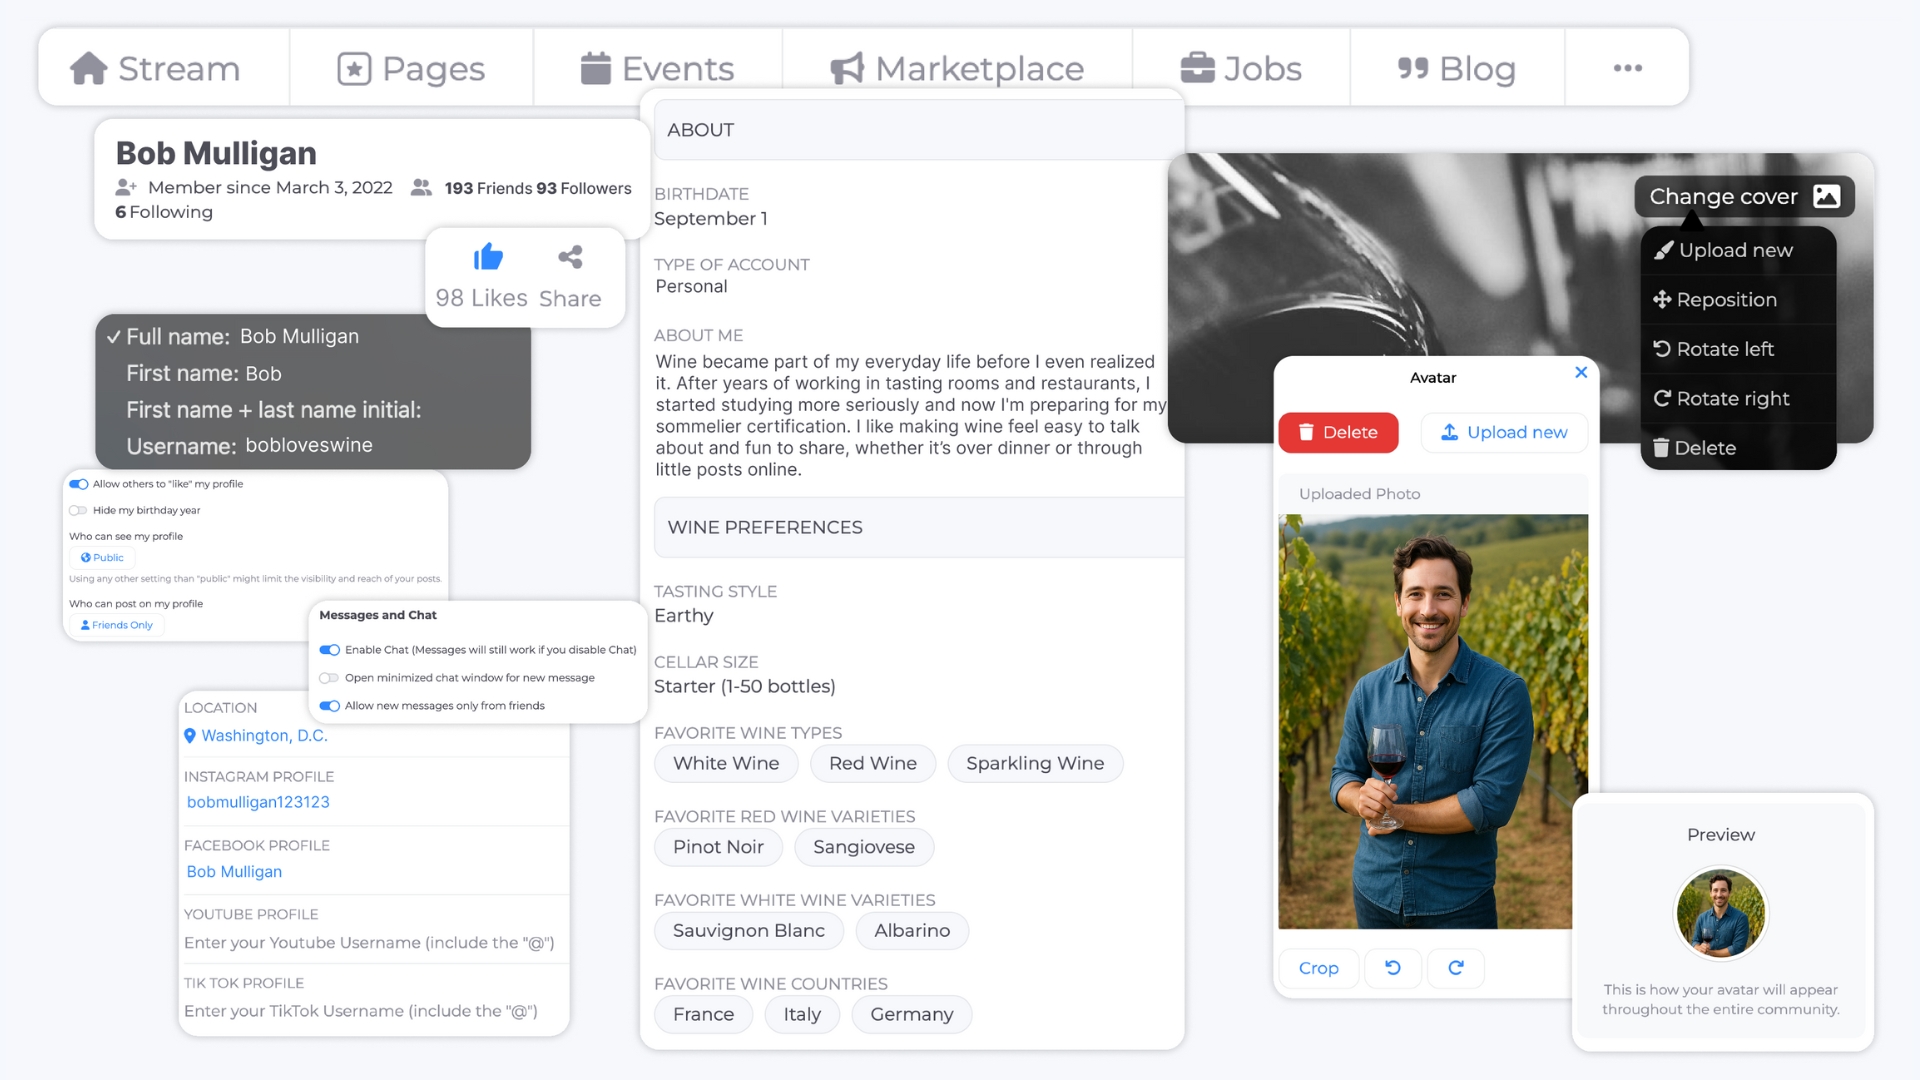Open the 'Public' profile visibility dropdown

coord(102,558)
